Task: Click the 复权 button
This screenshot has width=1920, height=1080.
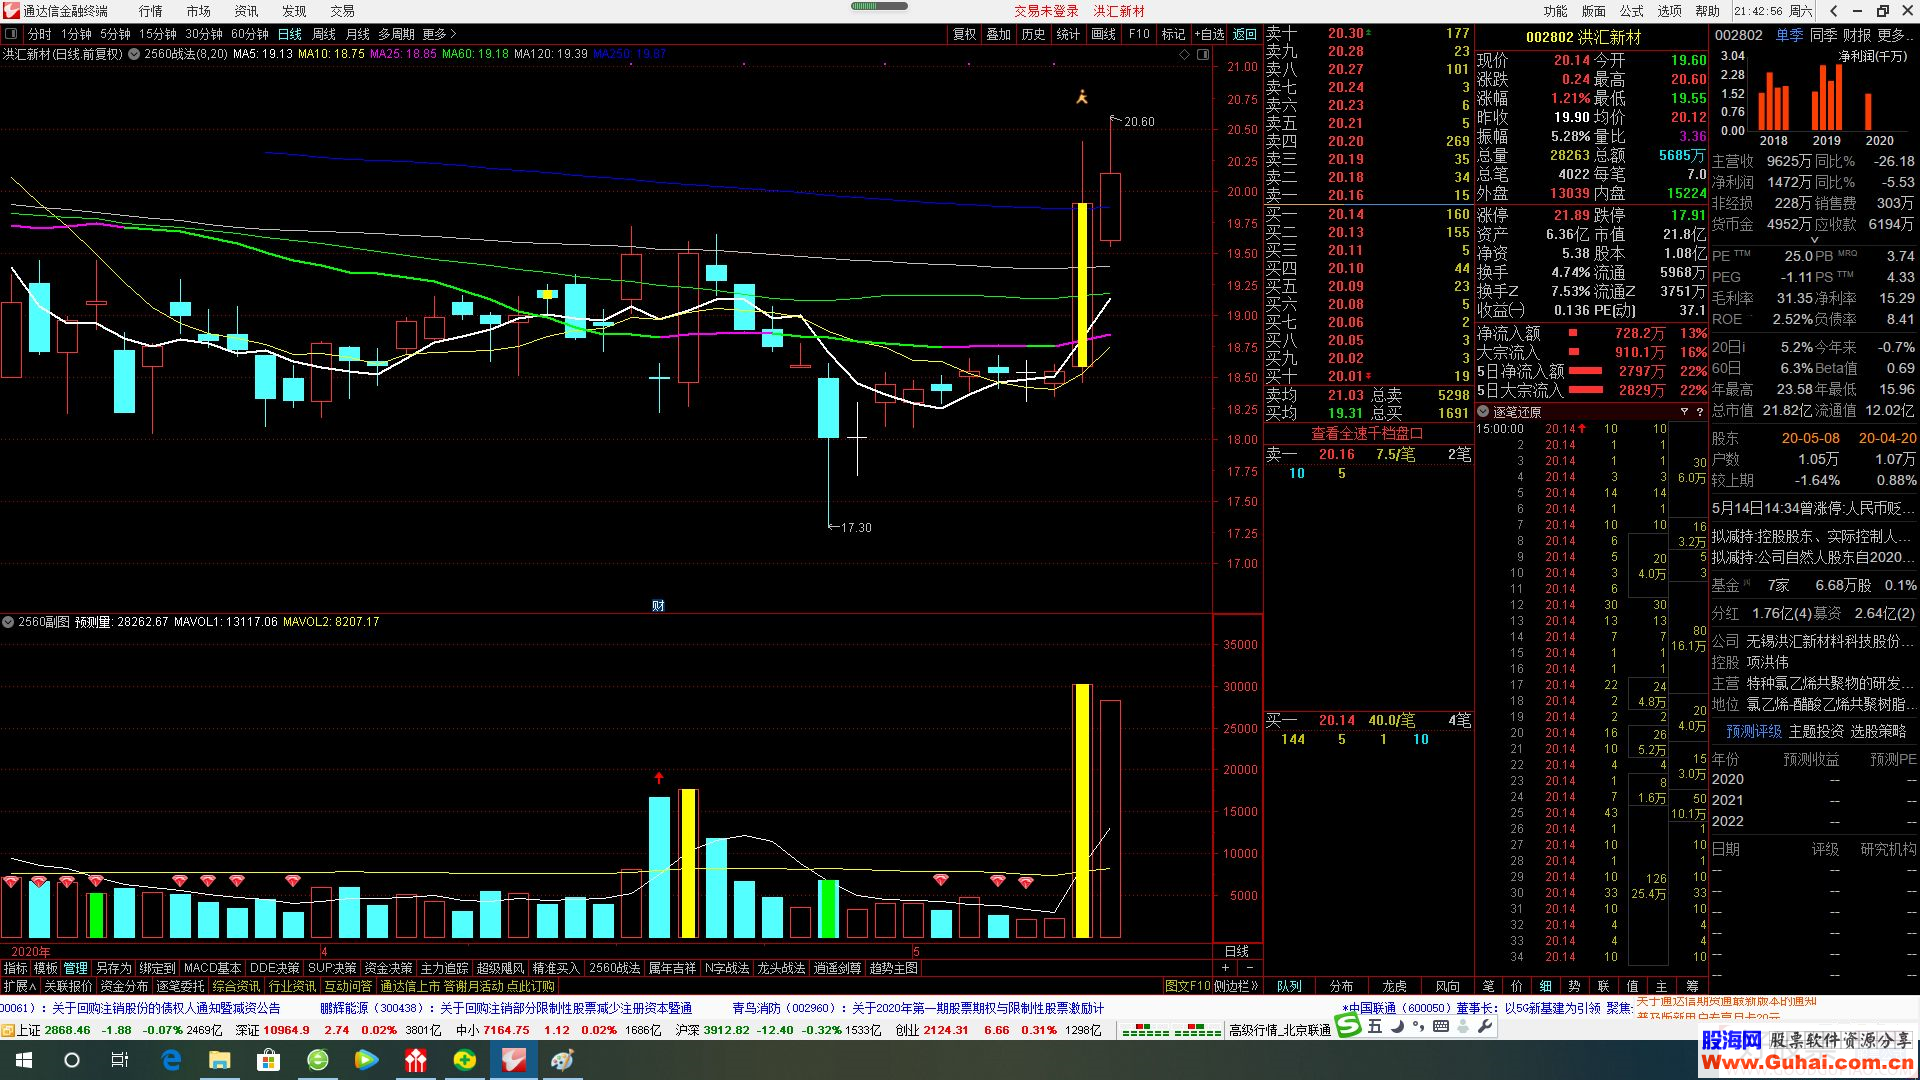Action: [x=964, y=34]
